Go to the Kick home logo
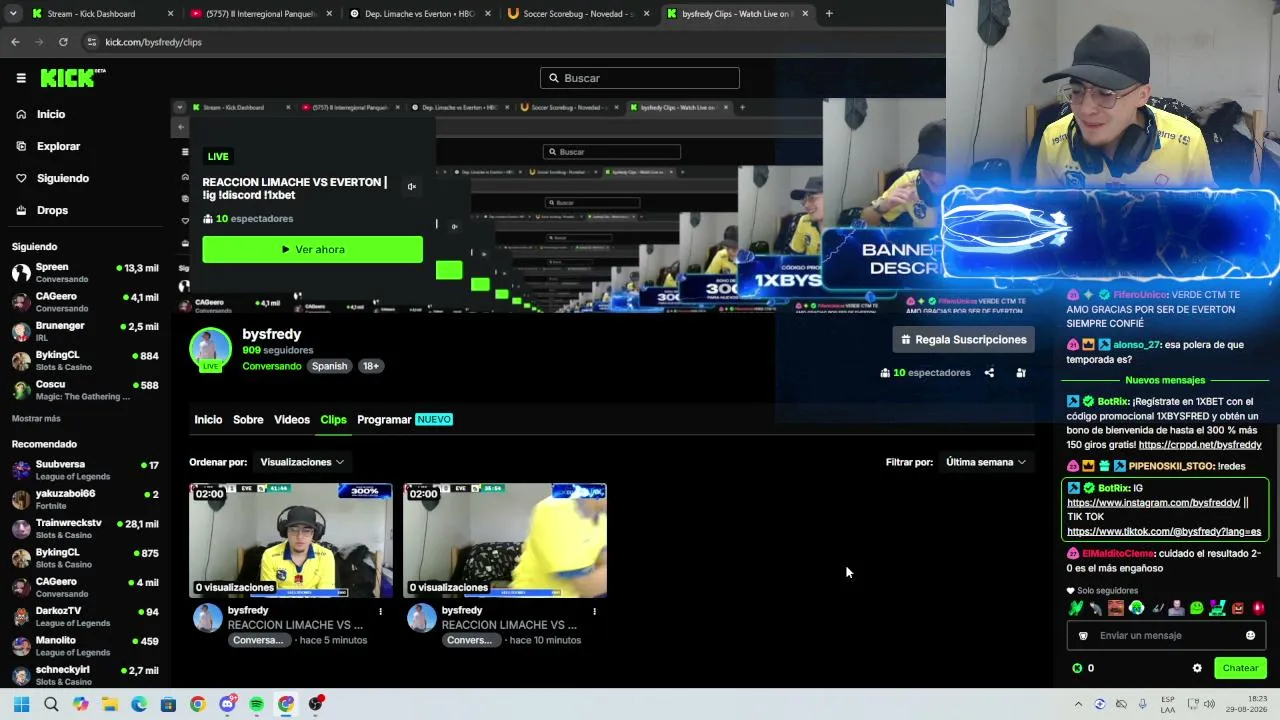1280x720 pixels. tap(73, 78)
